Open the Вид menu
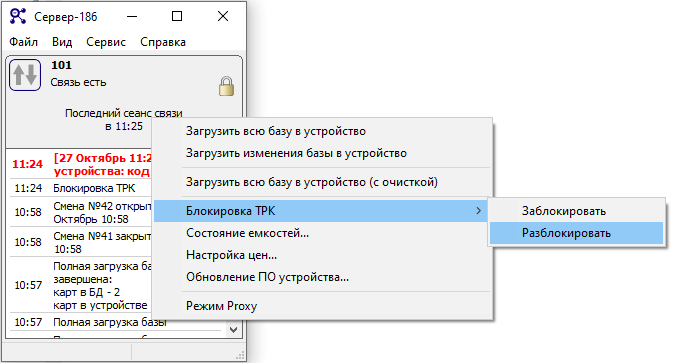Viewport: 673px width, 363px height. 62,42
